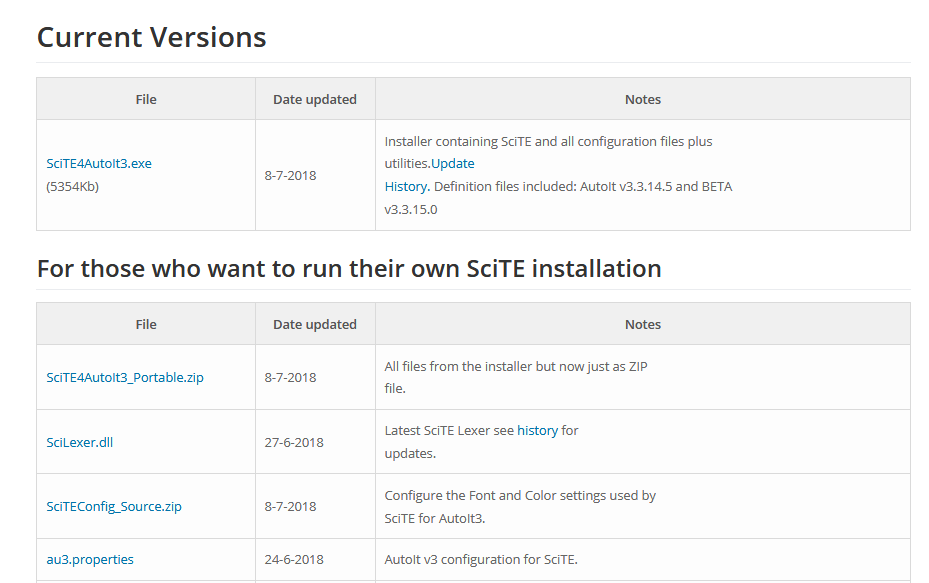Open the SciTE Lexer history link
Image resolution: width=929 pixels, height=583 pixels.
(x=537, y=431)
